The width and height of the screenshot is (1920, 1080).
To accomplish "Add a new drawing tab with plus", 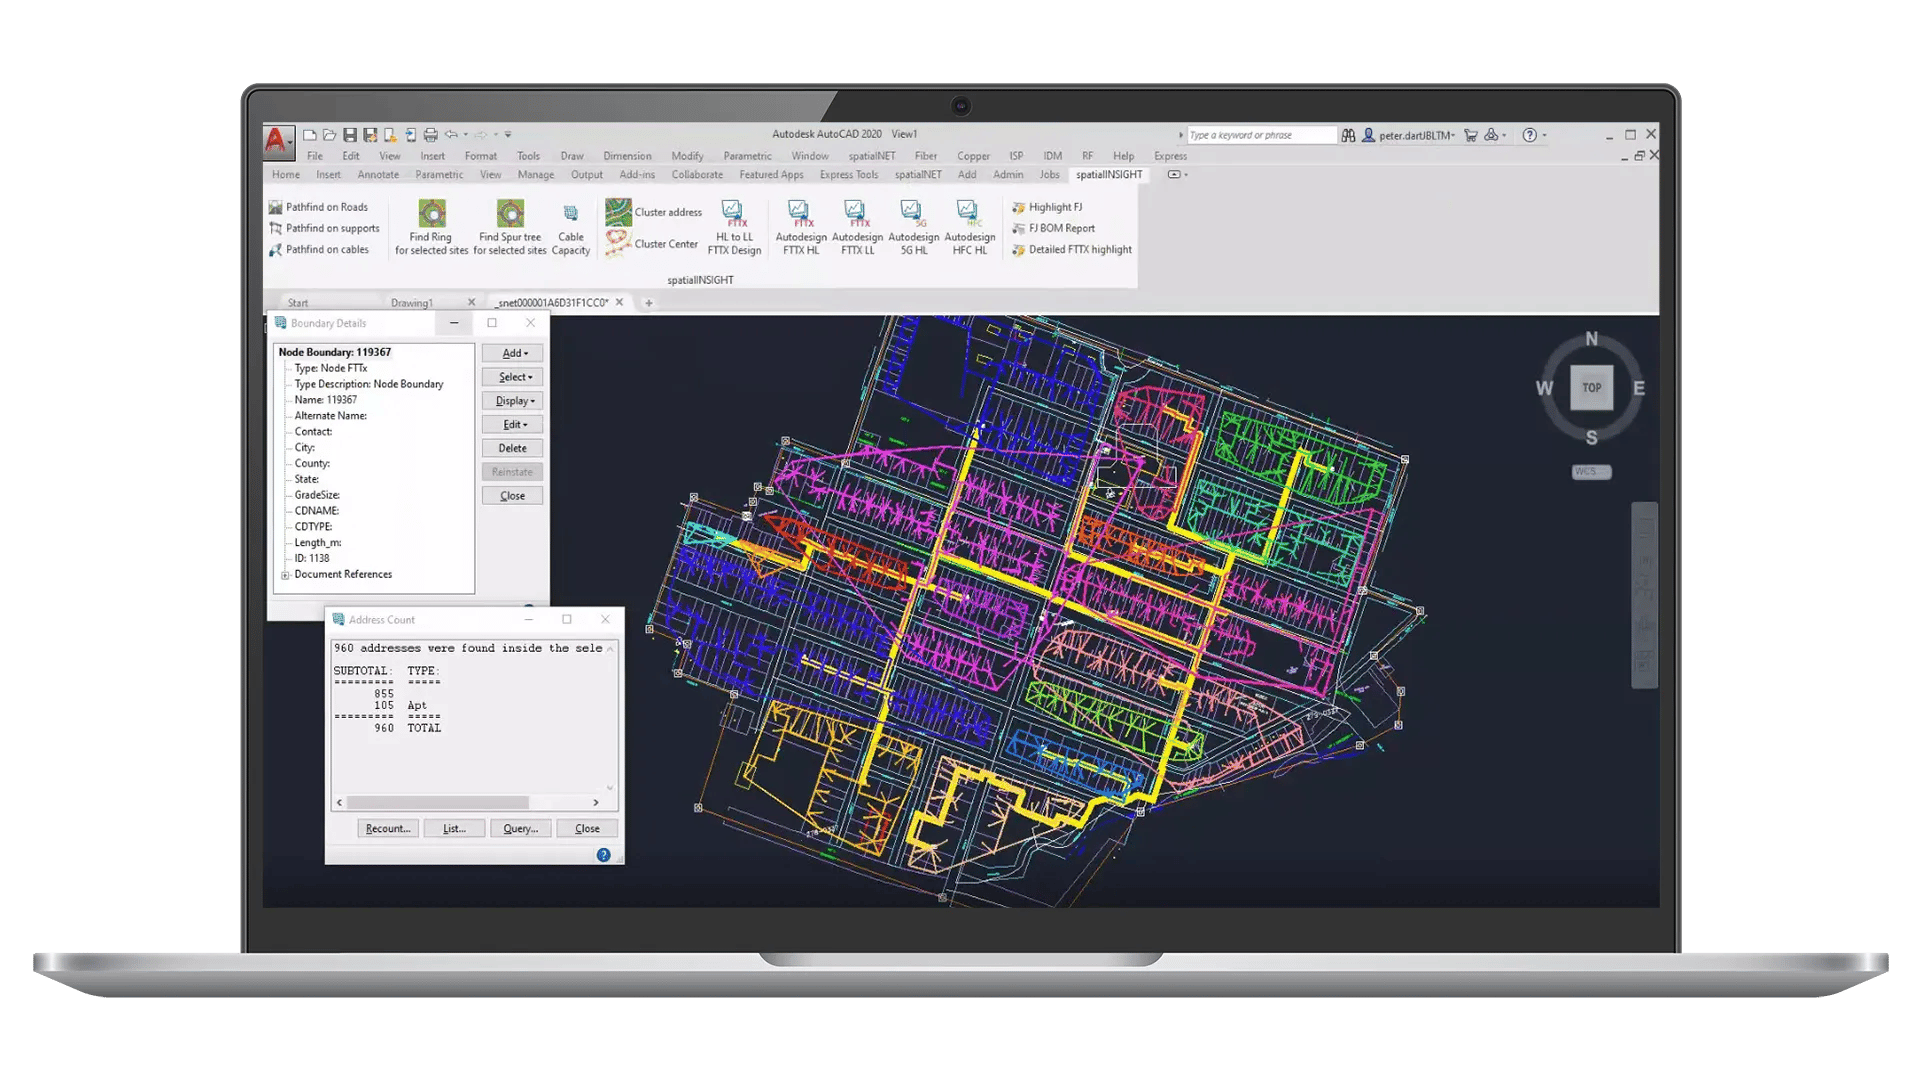I will pyautogui.click(x=648, y=303).
